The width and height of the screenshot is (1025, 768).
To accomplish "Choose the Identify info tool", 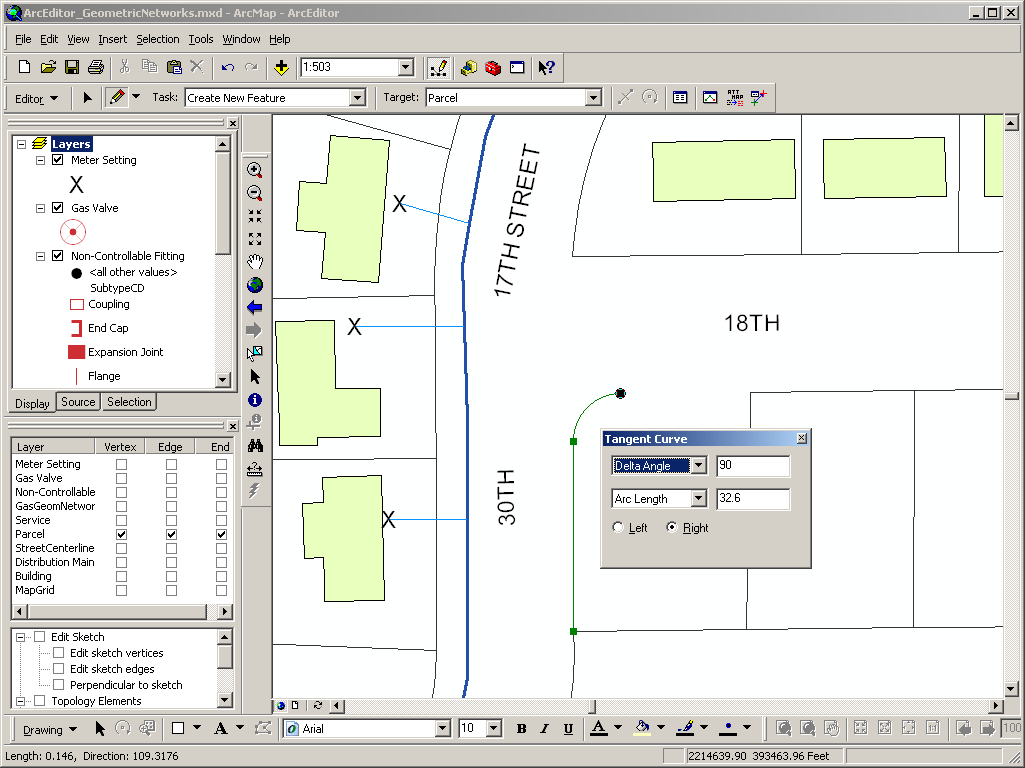I will pyautogui.click(x=255, y=400).
